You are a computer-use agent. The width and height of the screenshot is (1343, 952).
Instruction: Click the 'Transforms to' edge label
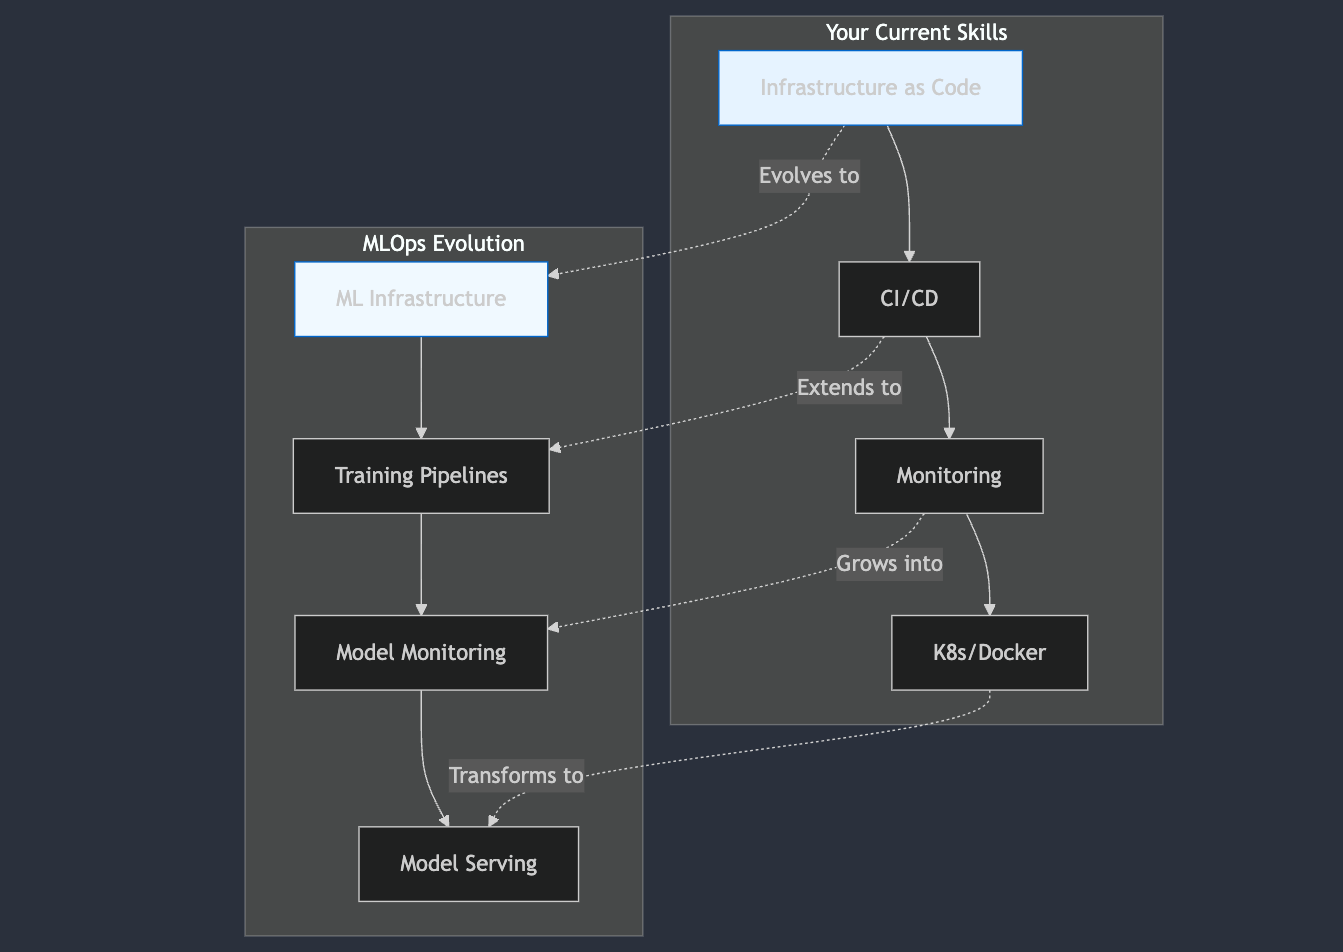point(516,775)
